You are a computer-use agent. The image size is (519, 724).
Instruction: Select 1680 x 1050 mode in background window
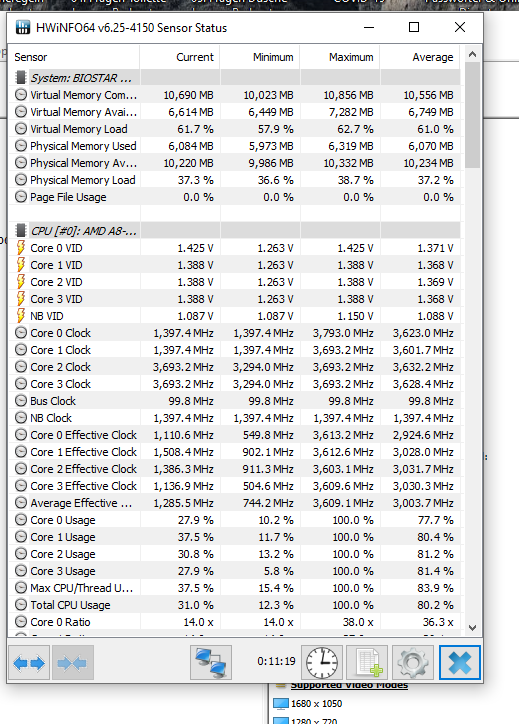coord(316,704)
